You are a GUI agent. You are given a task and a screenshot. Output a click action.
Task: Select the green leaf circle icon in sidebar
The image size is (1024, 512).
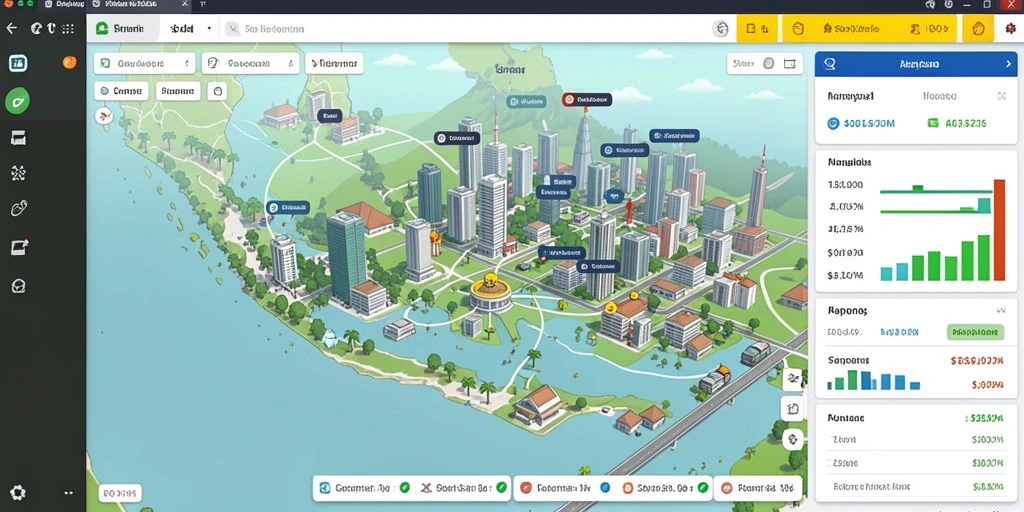(x=18, y=101)
